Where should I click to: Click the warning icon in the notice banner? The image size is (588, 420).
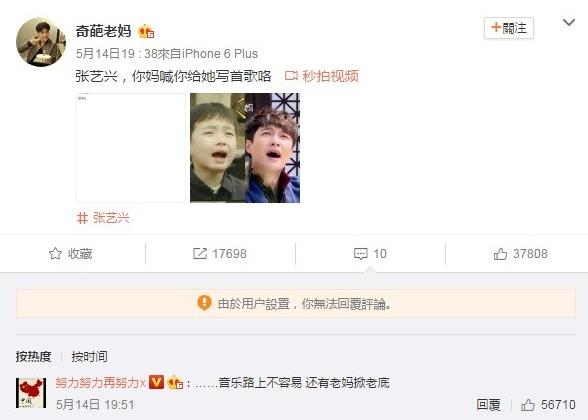(x=204, y=303)
